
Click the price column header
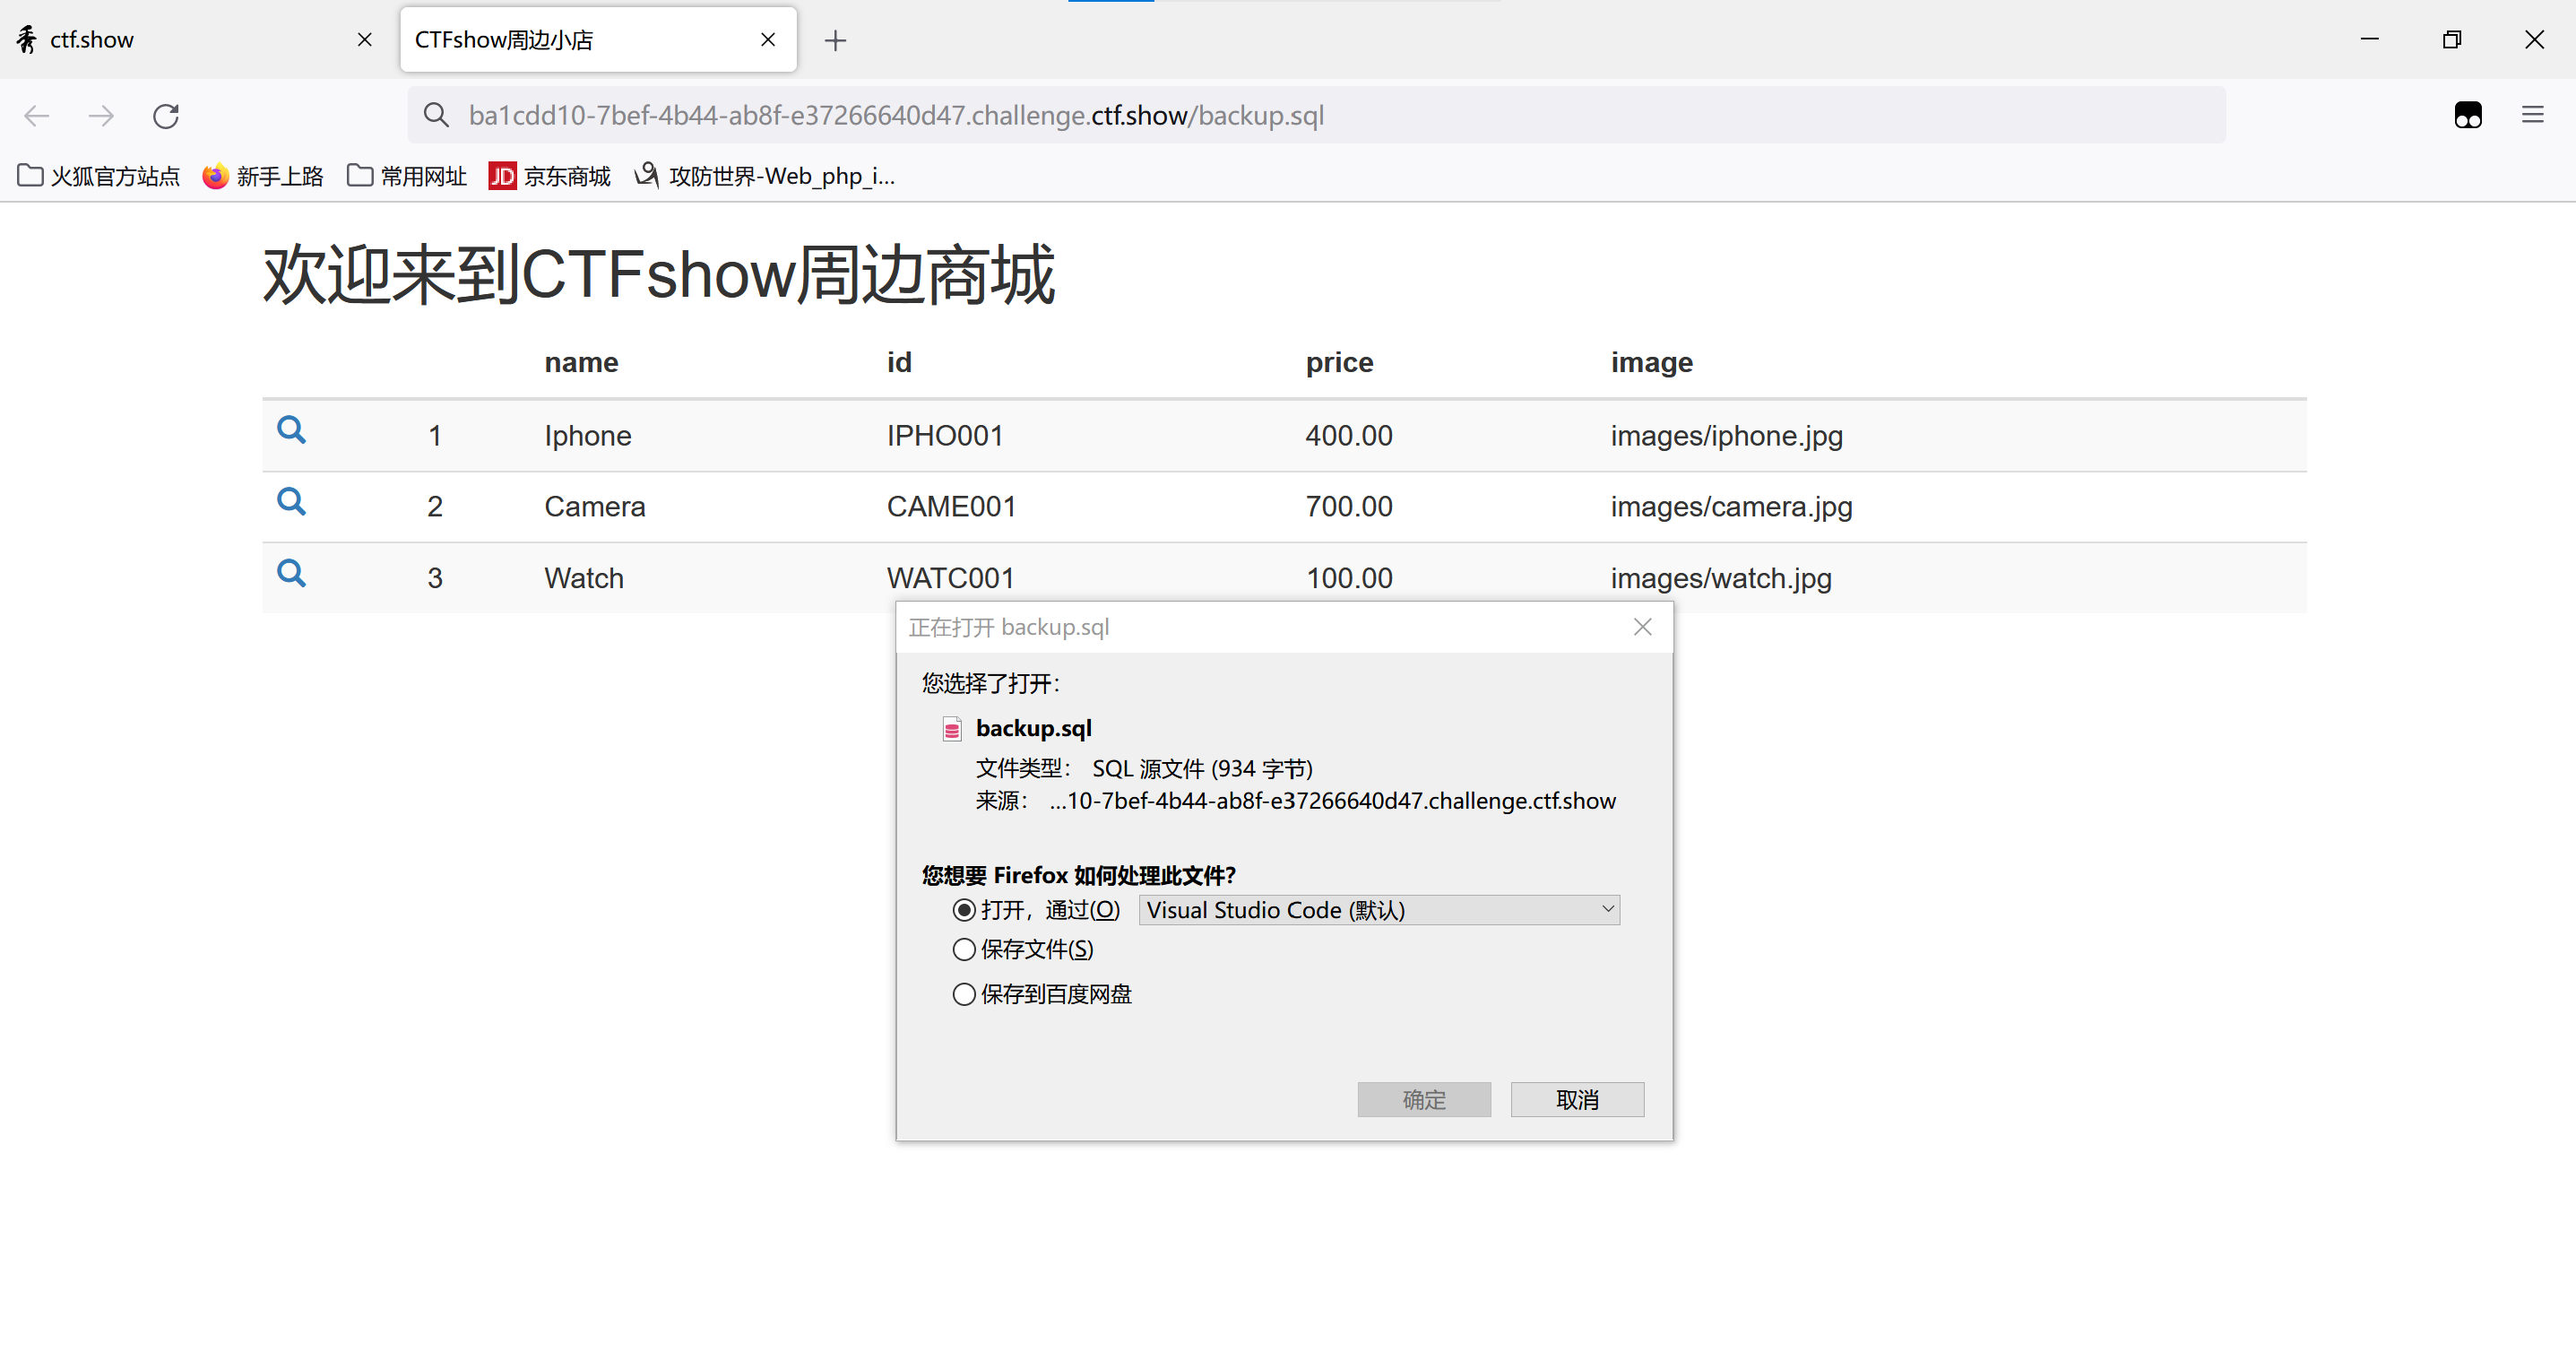click(x=1339, y=362)
